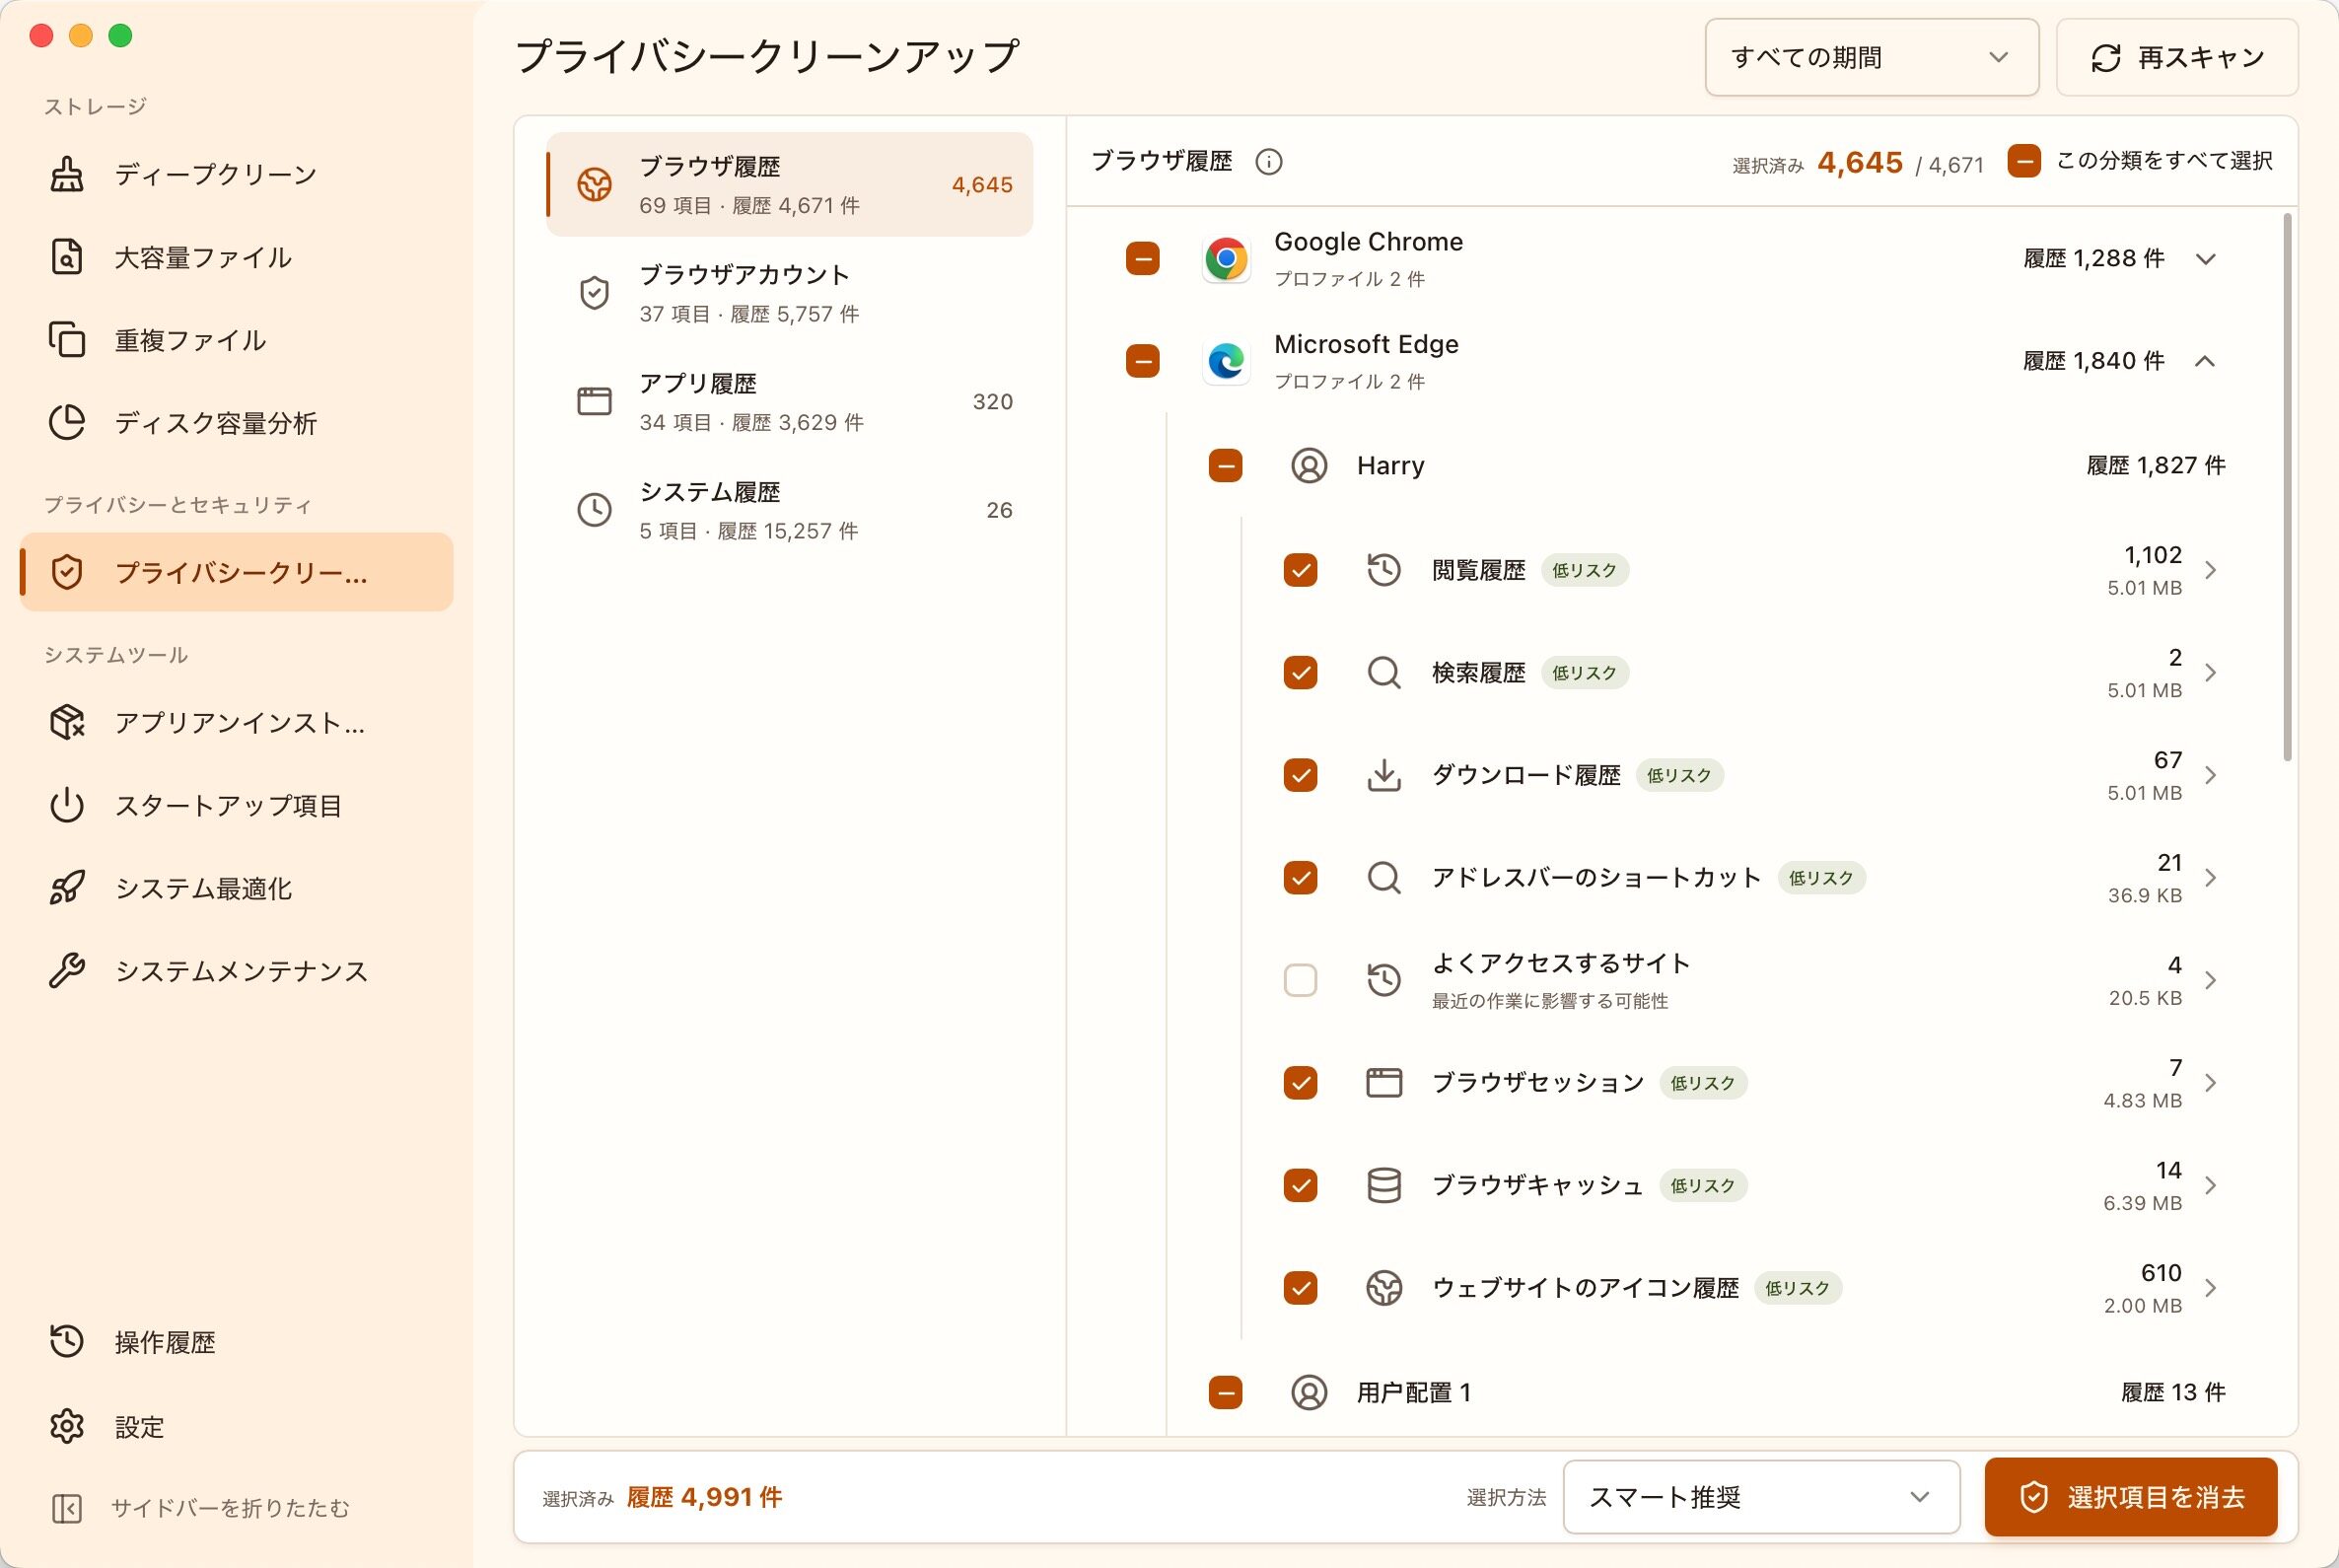Click the Harry profile avatar icon
The width and height of the screenshot is (2339, 1568).
pos(1309,466)
